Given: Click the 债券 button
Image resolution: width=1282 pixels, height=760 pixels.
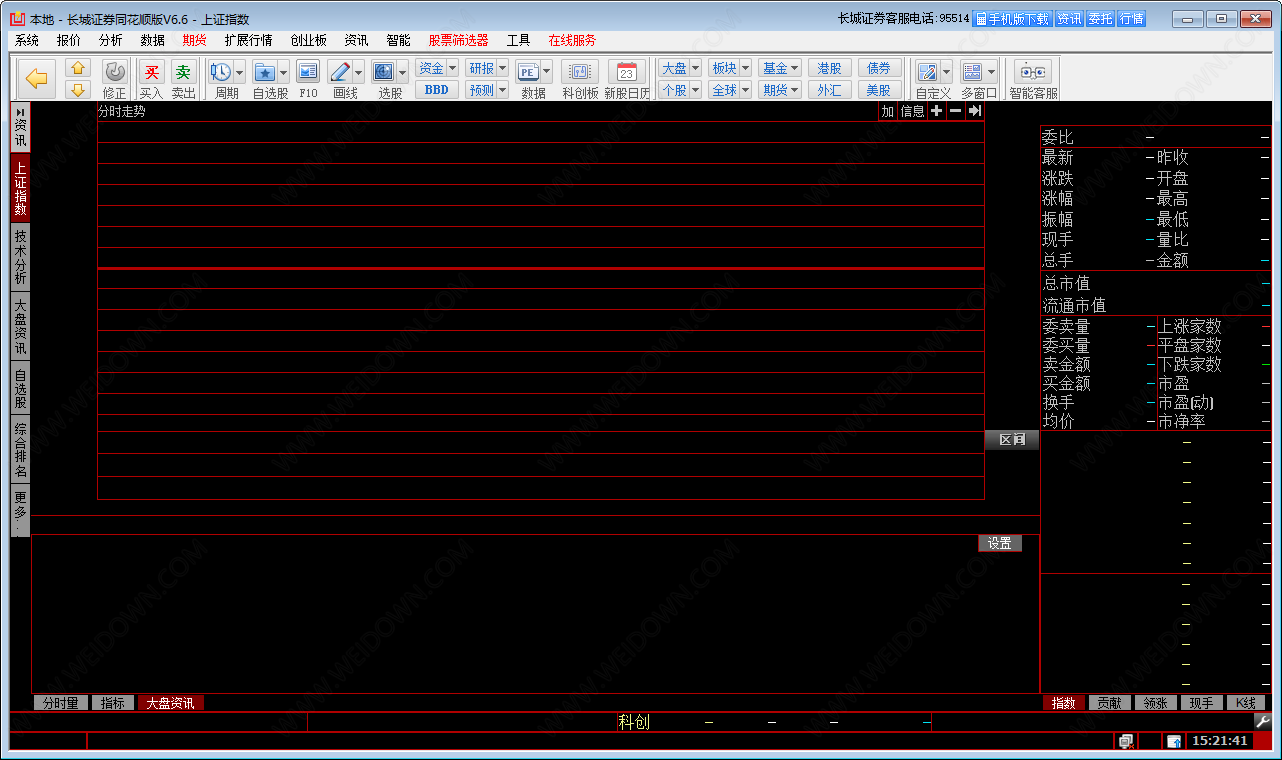Looking at the screenshot, I should (880, 68).
